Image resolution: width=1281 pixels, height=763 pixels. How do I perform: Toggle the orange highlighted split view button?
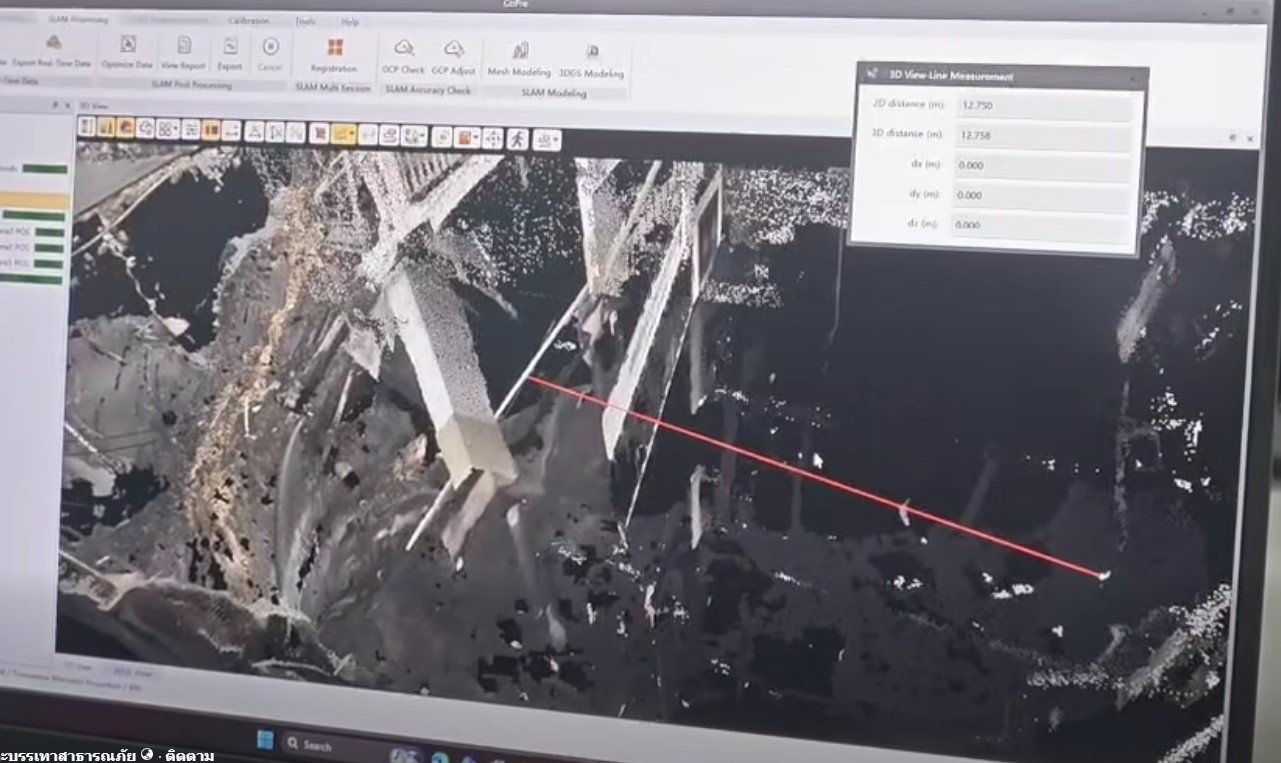211,129
